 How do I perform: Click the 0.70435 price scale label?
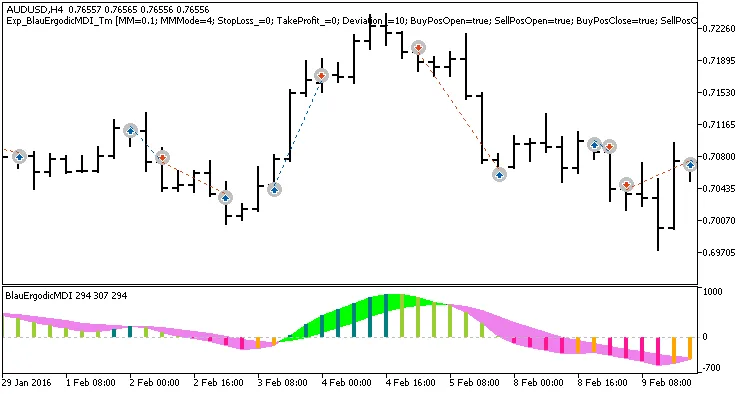pyautogui.click(x=719, y=189)
